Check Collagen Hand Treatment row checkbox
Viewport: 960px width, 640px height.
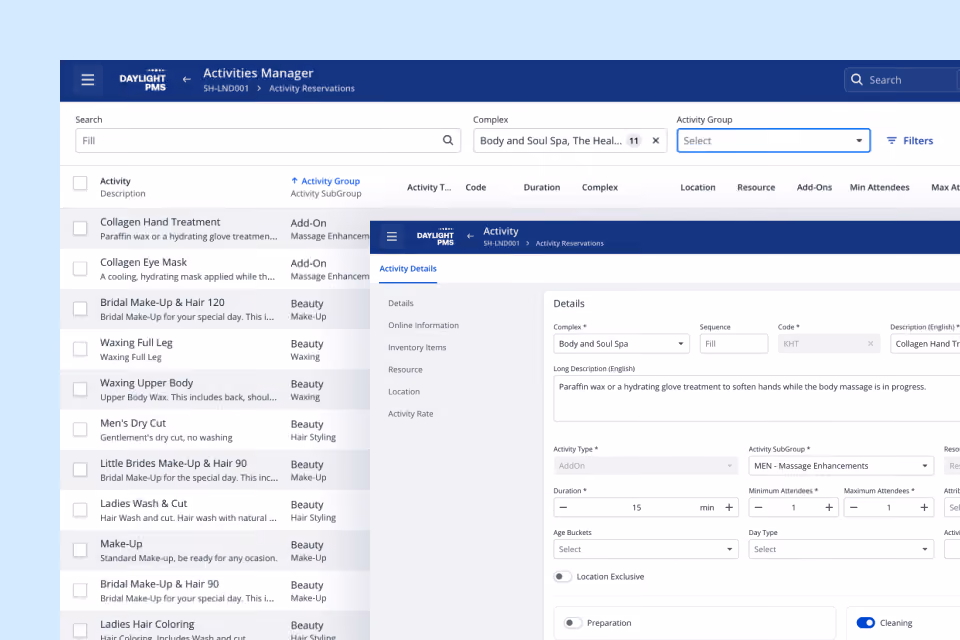tap(80, 228)
